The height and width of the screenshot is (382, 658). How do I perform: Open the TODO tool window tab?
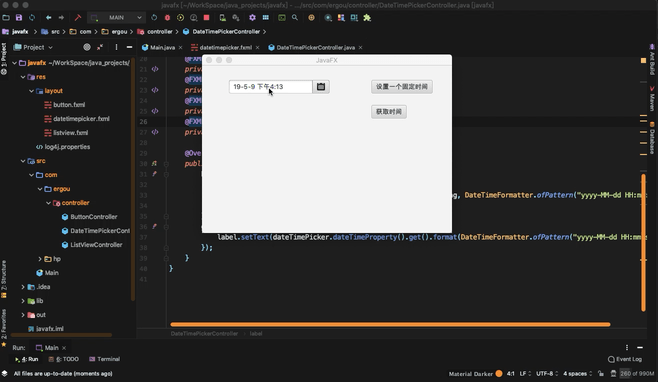click(63, 359)
